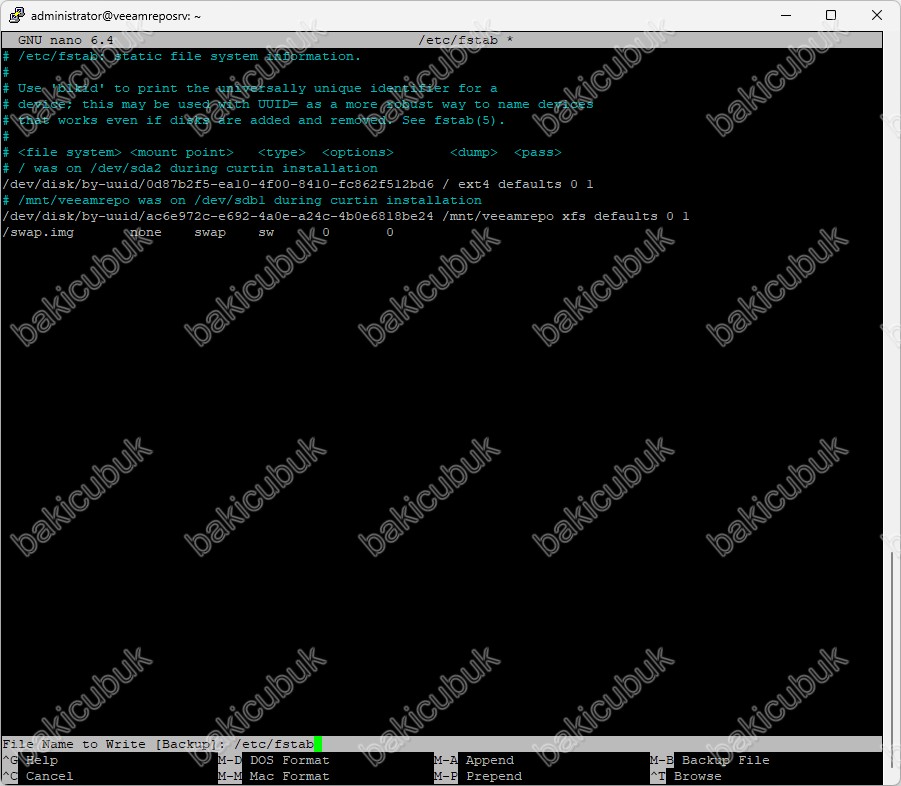Click the comment '/mnt/veeamrepo was on /dev/sdb1'
Viewport: 901px width, 786px height.
pos(242,201)
